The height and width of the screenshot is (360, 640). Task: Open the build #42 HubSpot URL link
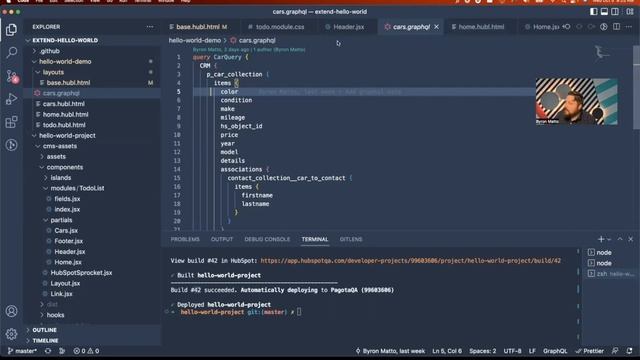coord(410,261)
